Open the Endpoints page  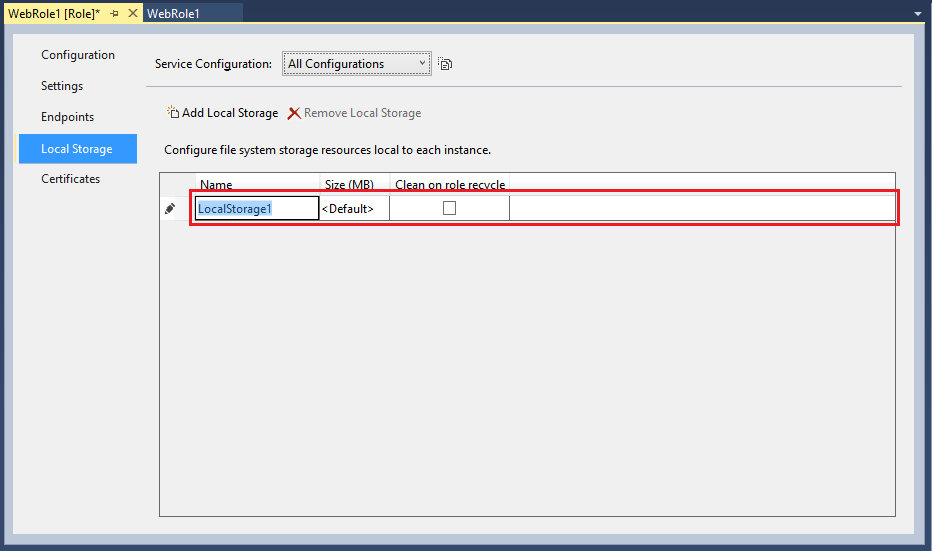67,117
